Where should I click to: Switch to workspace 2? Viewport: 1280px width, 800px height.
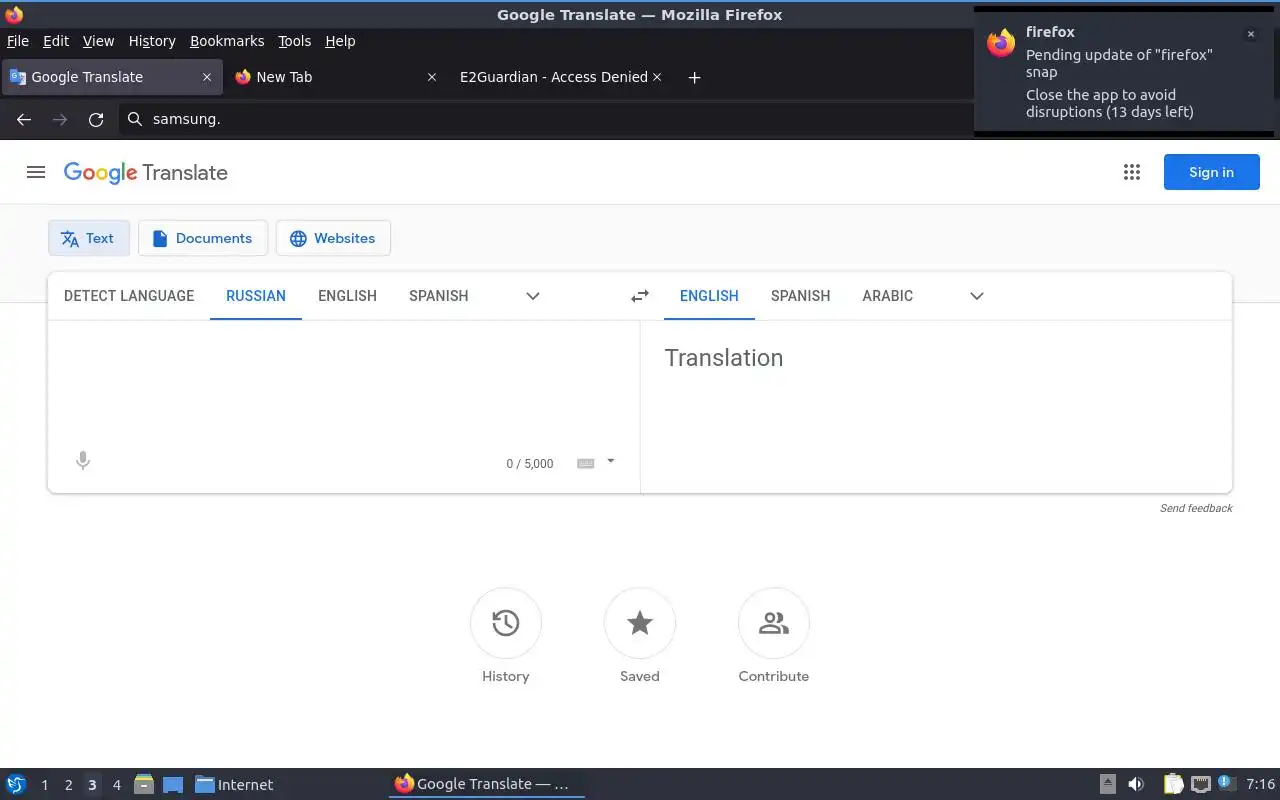click(x=68, y=785)
